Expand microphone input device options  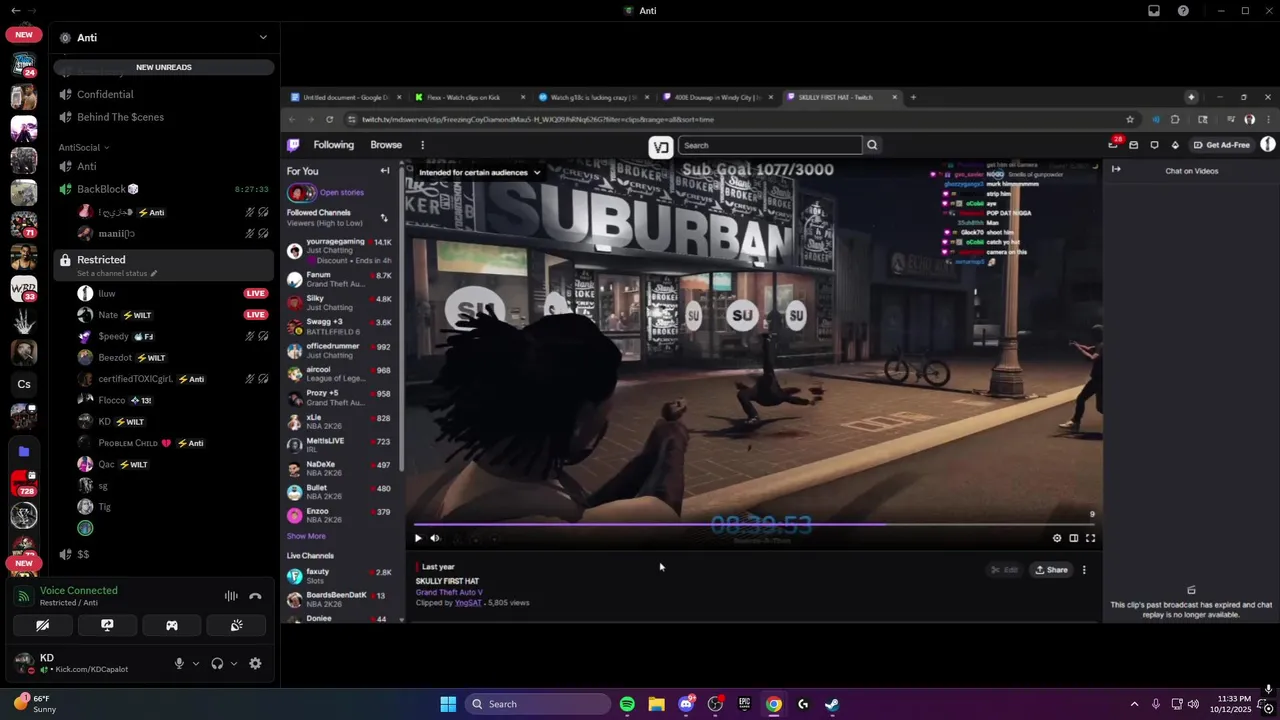click(x=195, y=663)
